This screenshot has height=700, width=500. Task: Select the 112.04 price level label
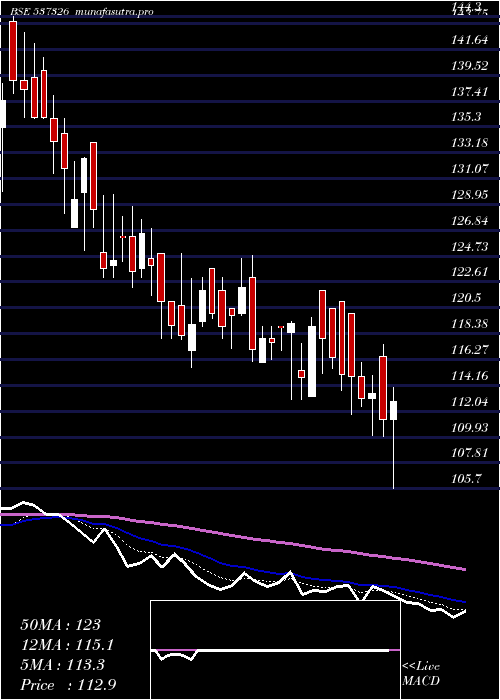[x=469, y=402]
